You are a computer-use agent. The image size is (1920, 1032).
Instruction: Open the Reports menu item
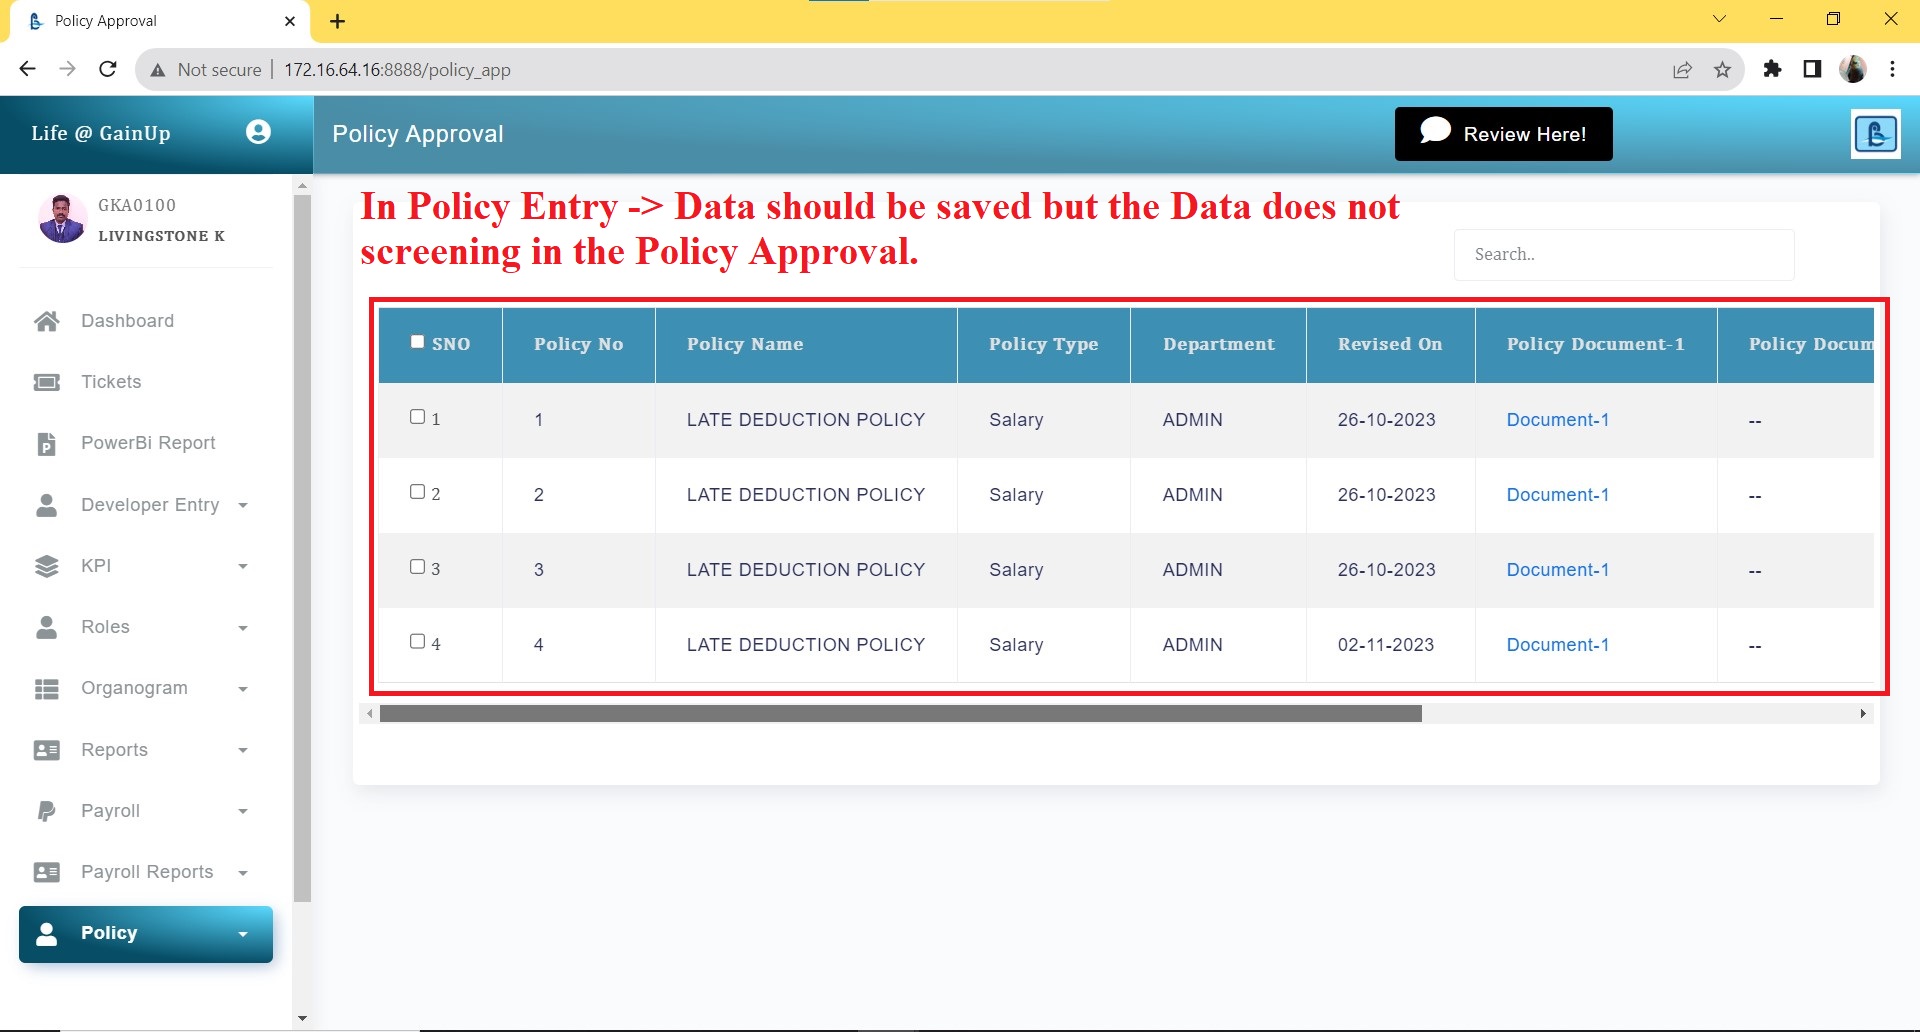click(x=115, y=750)
